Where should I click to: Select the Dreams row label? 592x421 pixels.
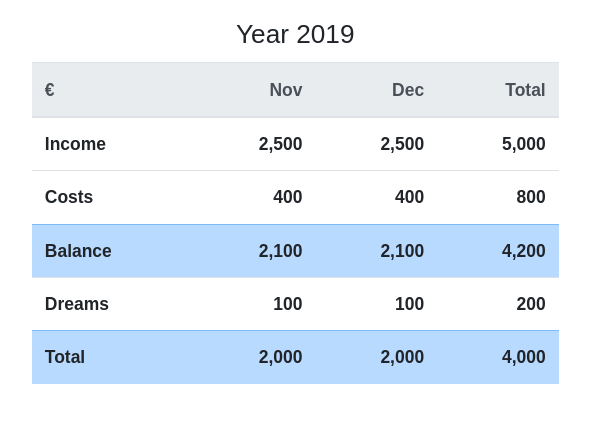click(77, 304)
